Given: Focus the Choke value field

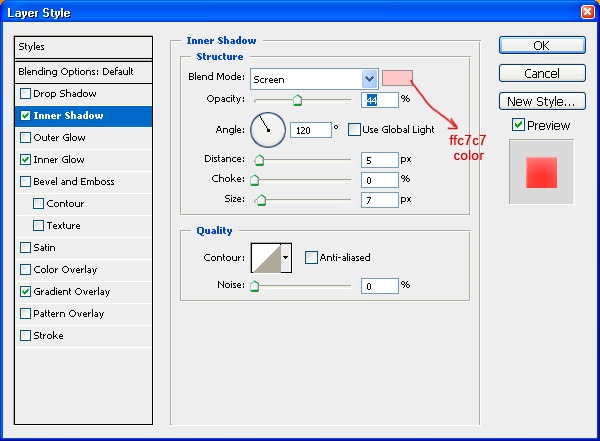Looking at the screenshot, I should click(x=380, y=180).
